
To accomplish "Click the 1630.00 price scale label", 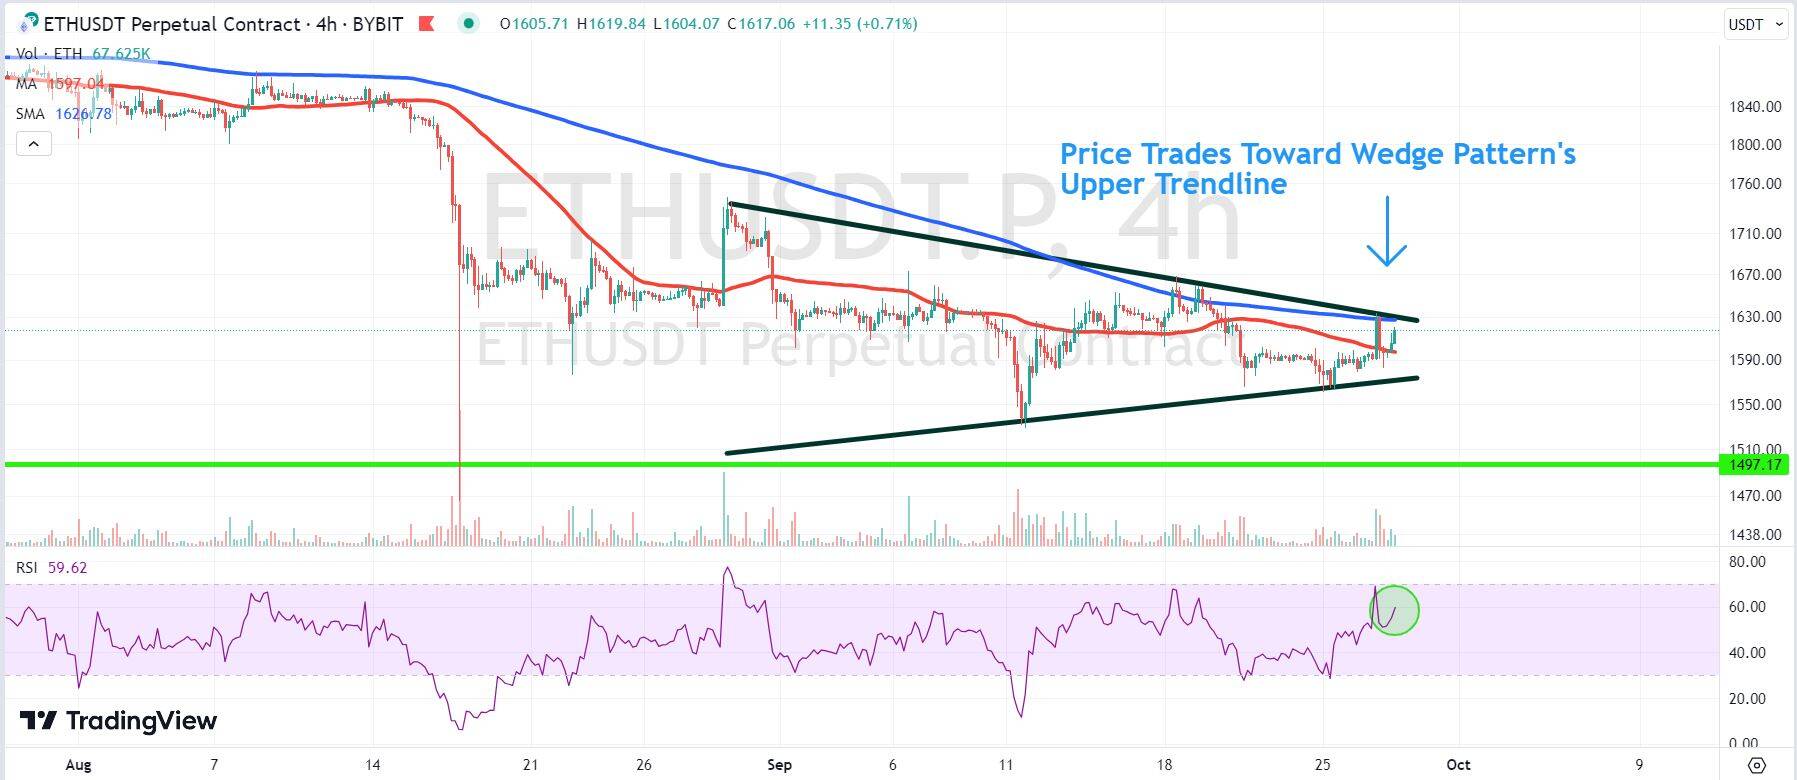I will (x=1754, y=317).
